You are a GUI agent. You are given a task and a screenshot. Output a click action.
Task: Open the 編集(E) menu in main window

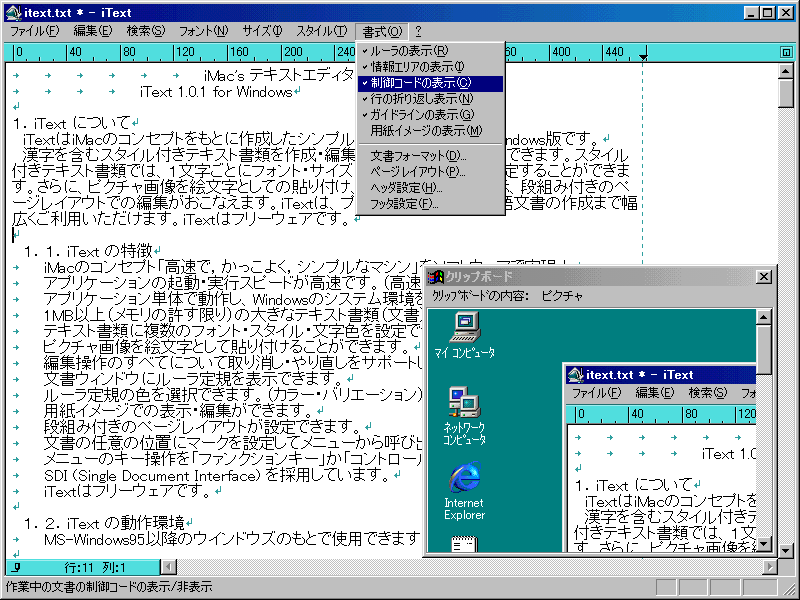click(x=92, y=31)
